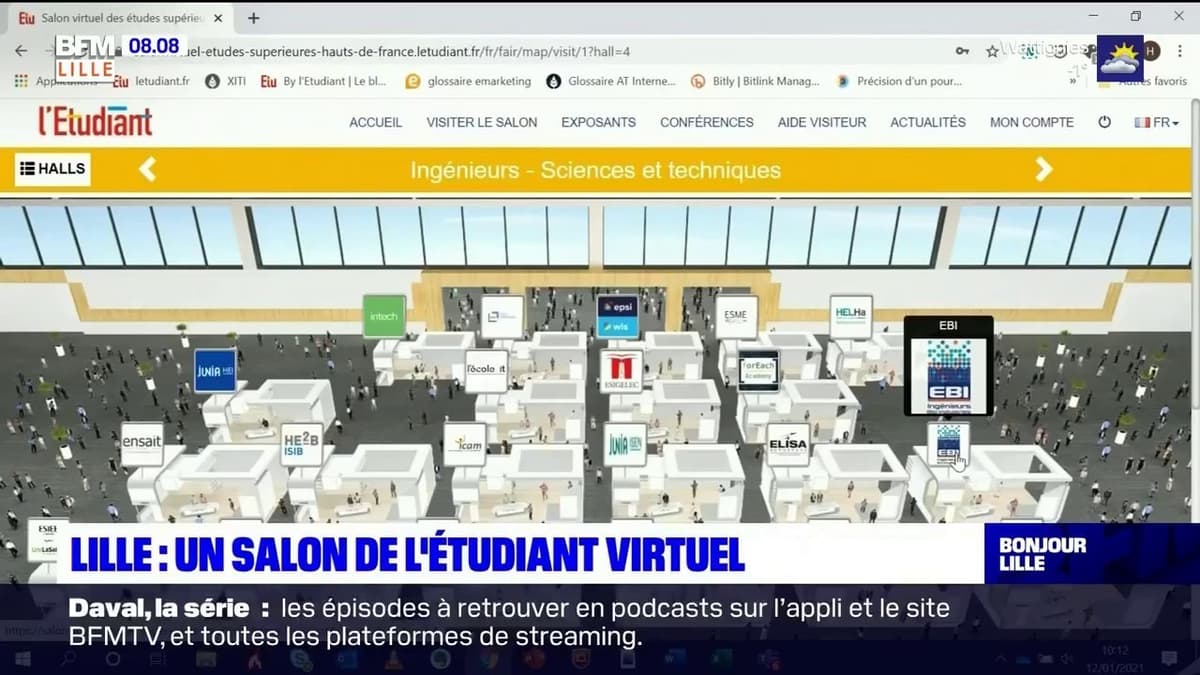Go to previous hall with left arrow
1200x675 pixels.
(147, 169)
